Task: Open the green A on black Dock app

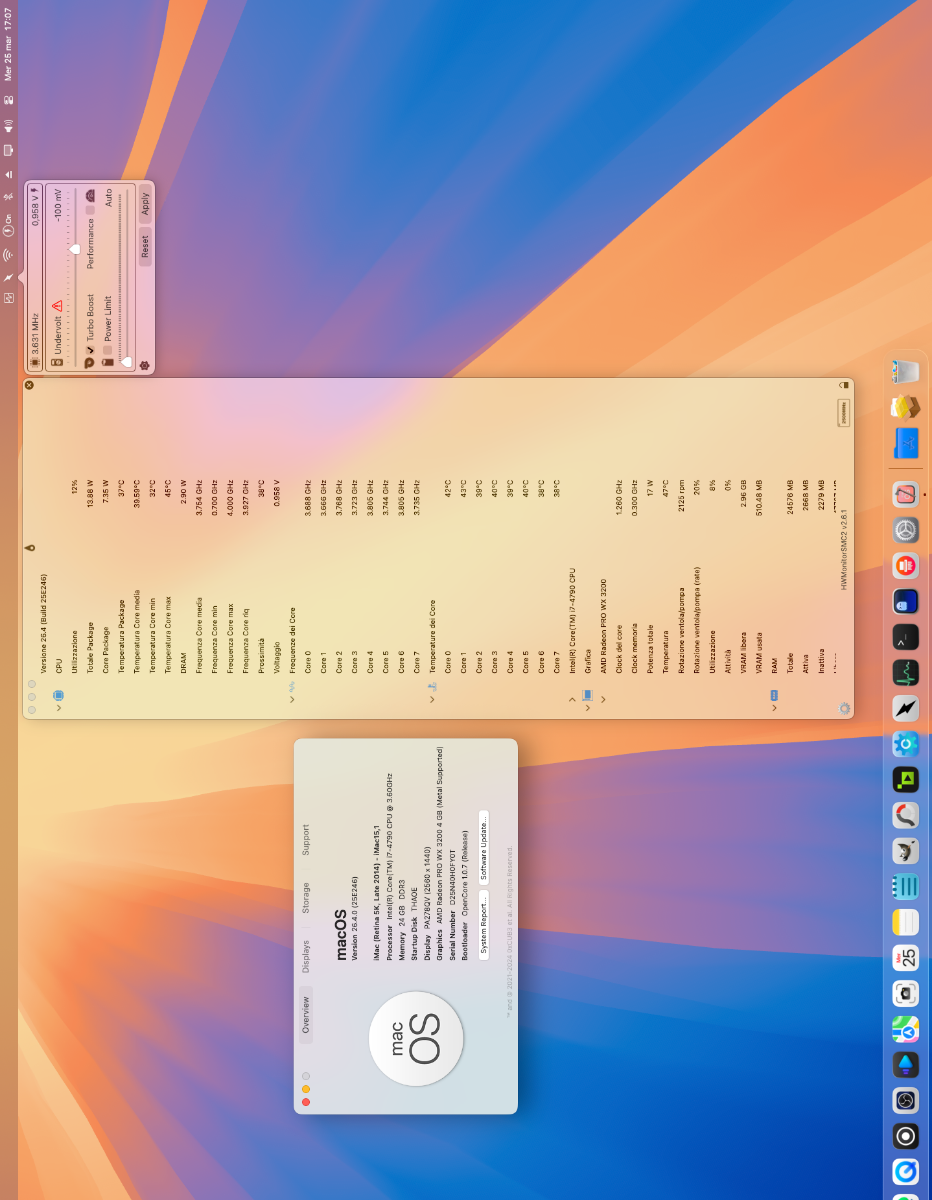Action: pyautogui.click(x=906, y=780)
